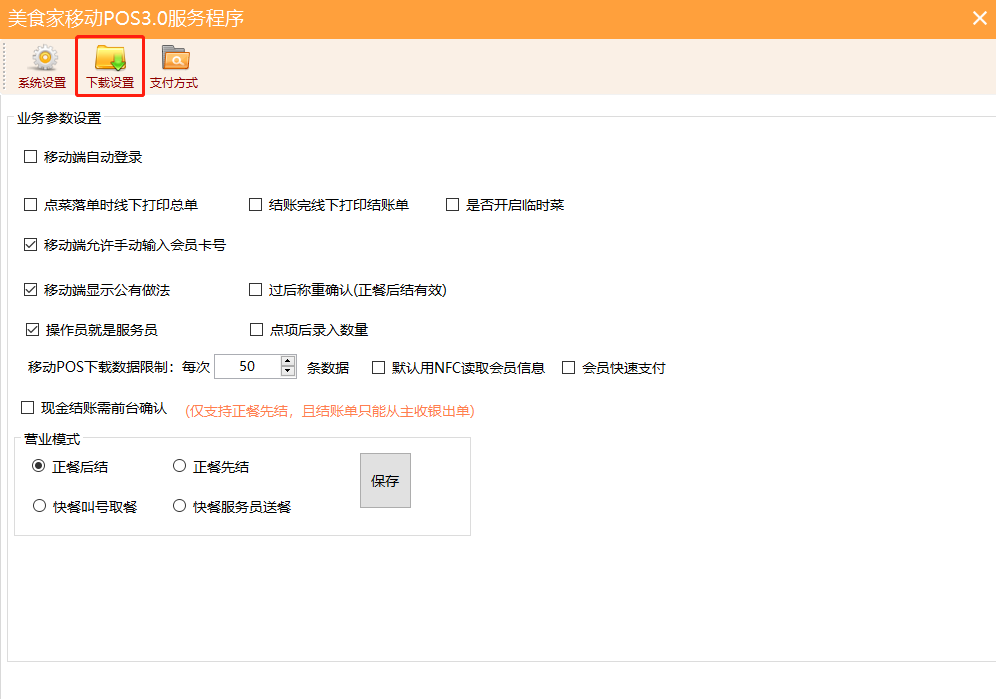Click the 保存 button
Screen dimensions: 996x699
[385, 481]
